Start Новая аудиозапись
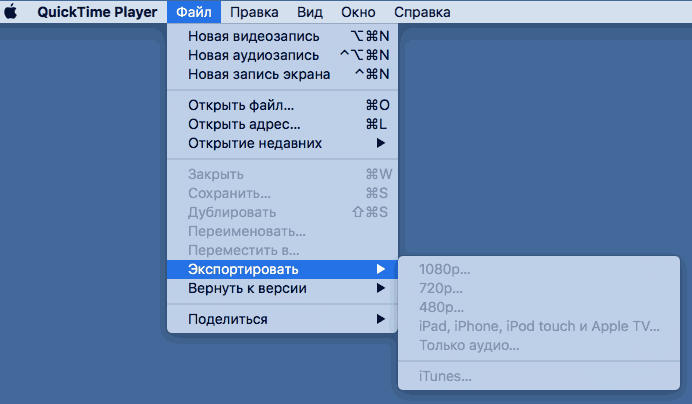Image resolution: width=692 pixels, height=404 pixels. pyautogui.click(x=282, y=55)
